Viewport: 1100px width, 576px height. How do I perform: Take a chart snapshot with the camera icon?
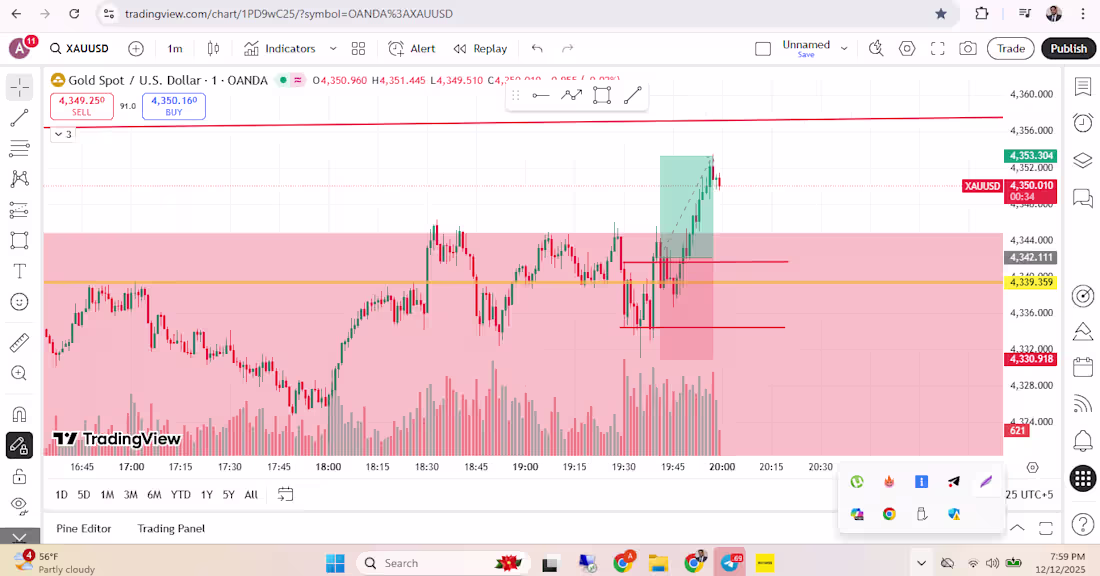(968, 48)
